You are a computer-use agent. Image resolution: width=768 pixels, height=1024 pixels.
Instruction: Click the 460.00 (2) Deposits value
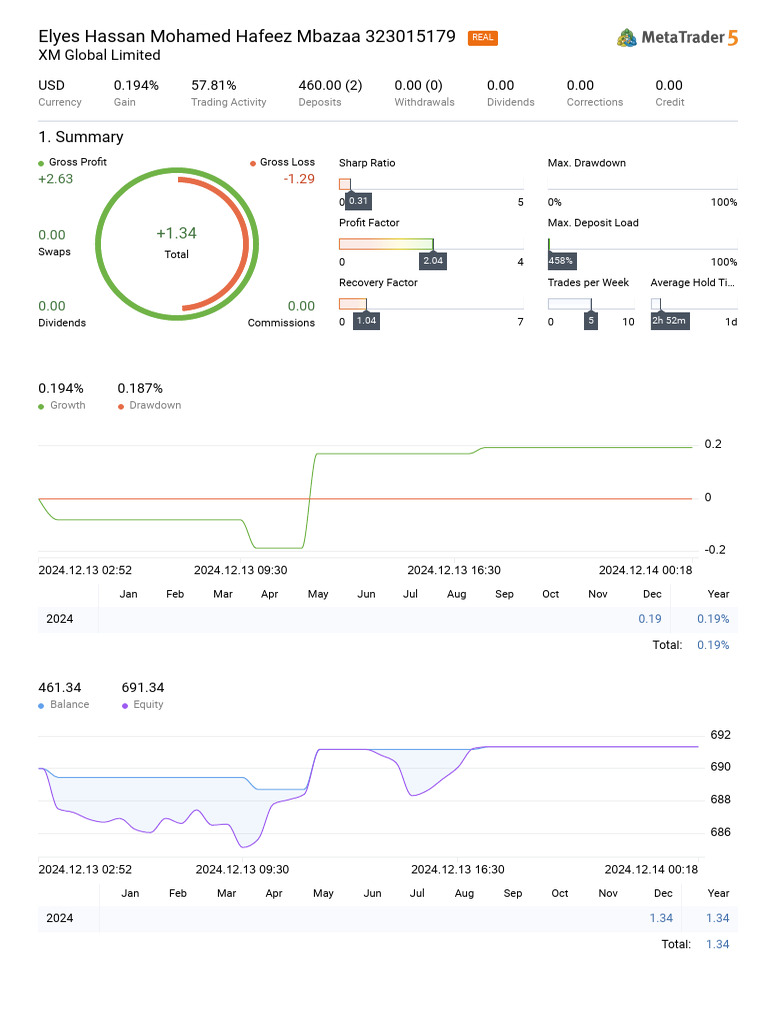[x=330, y=86]
